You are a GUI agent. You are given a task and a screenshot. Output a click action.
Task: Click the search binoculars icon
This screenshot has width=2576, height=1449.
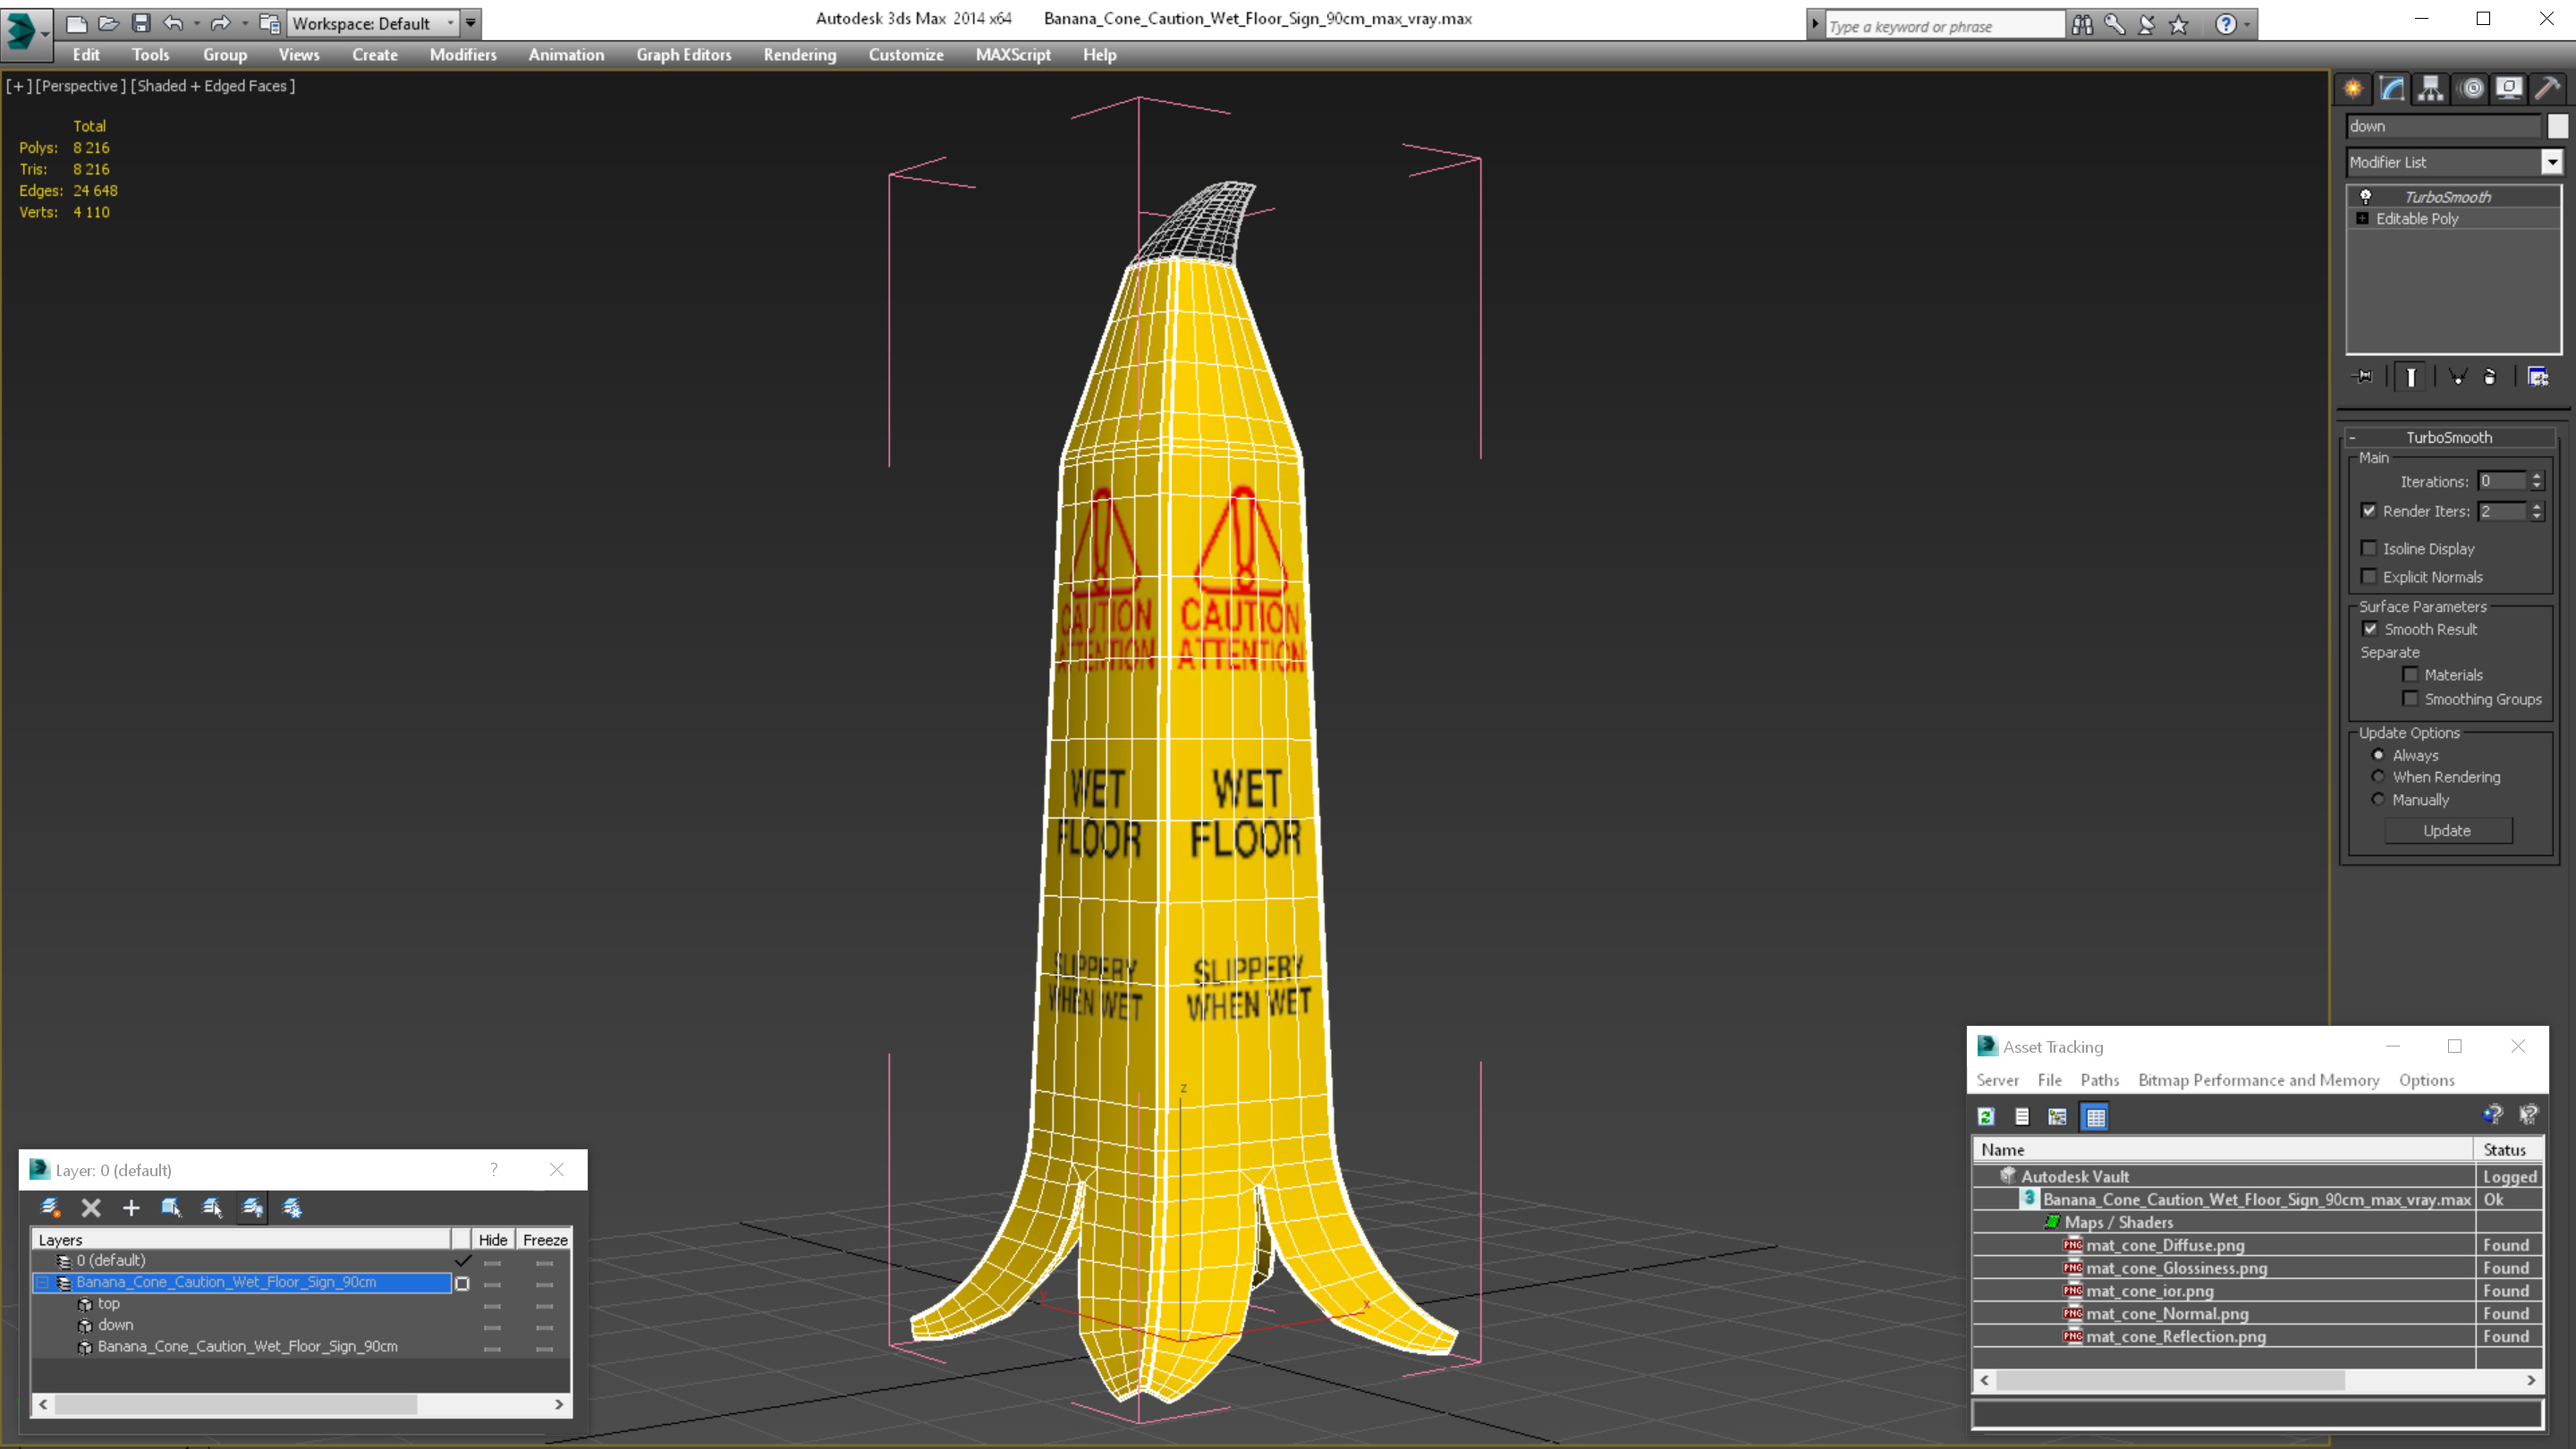pos(2082,24)
